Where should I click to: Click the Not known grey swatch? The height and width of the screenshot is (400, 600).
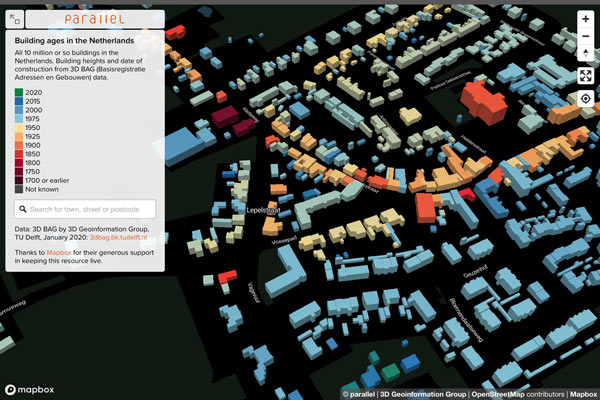pyautogui.click(x=19, y=188)
